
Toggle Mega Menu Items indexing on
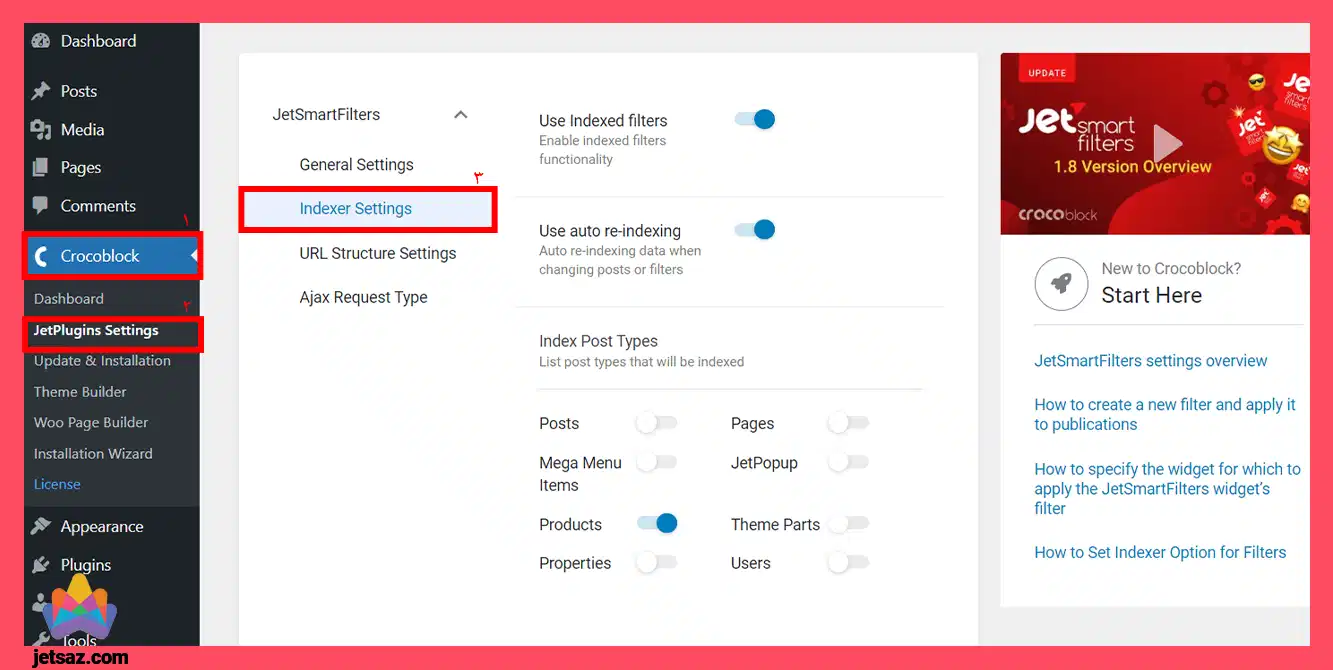tap(656, 462)
